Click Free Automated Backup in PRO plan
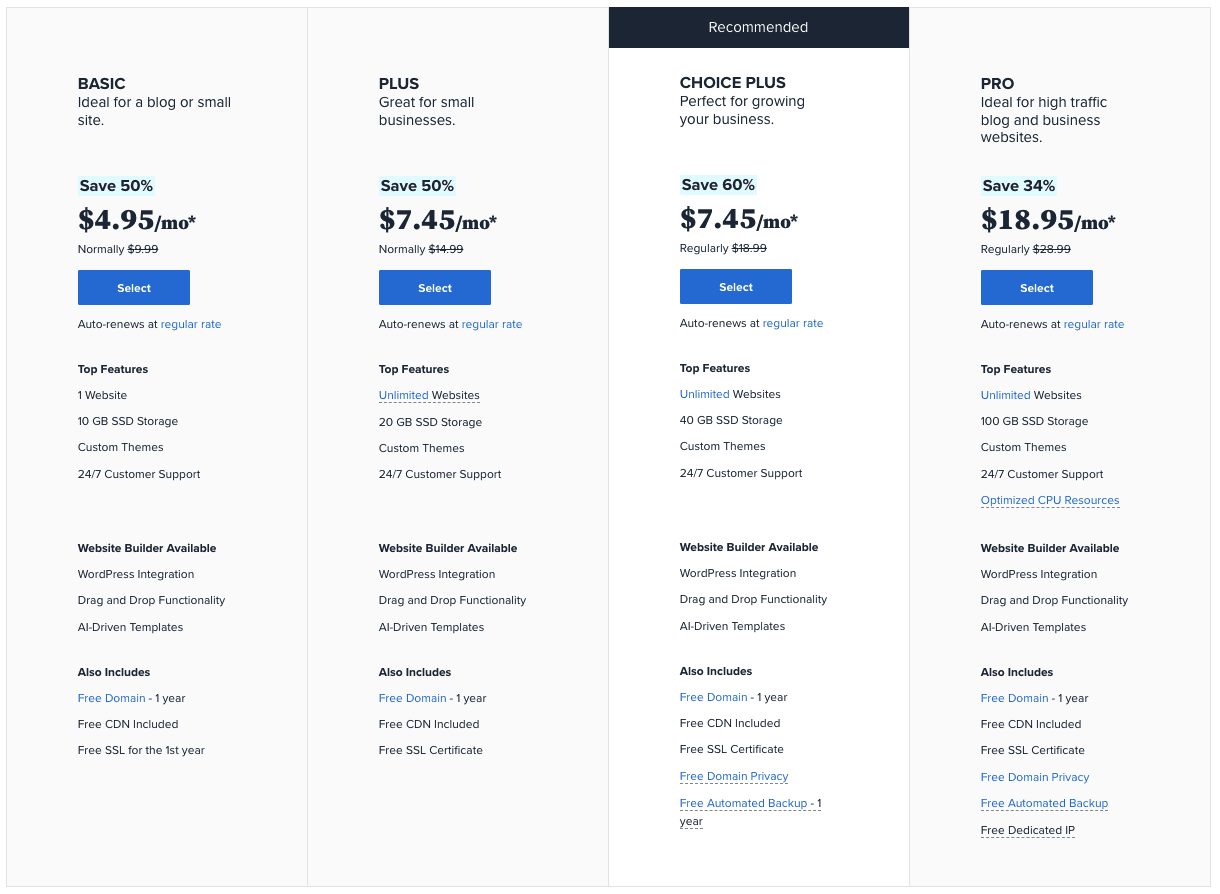Screen dimensions: 1220x894 (x=1044, y=804)
